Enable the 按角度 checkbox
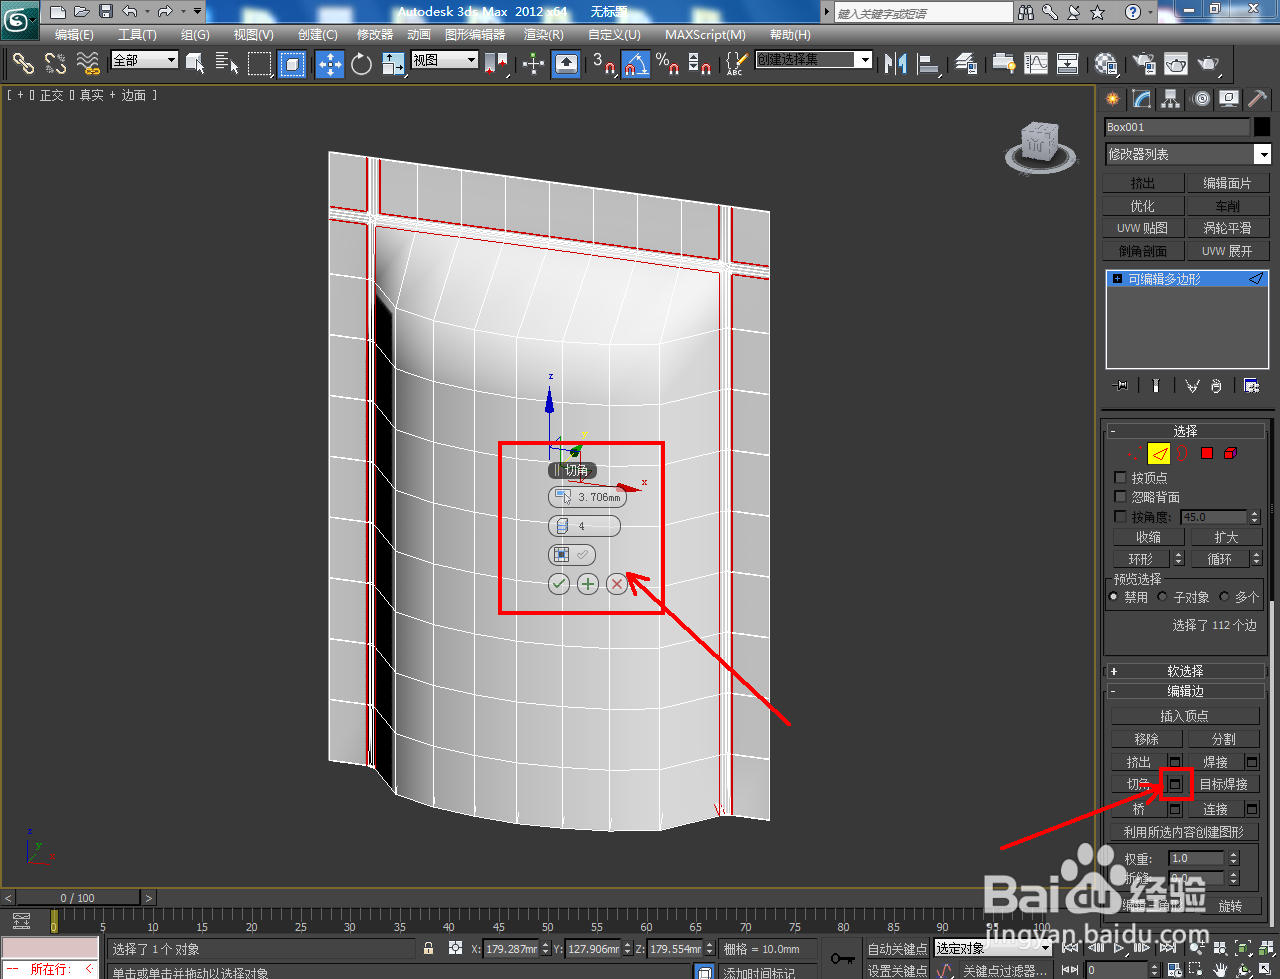 1121,517
